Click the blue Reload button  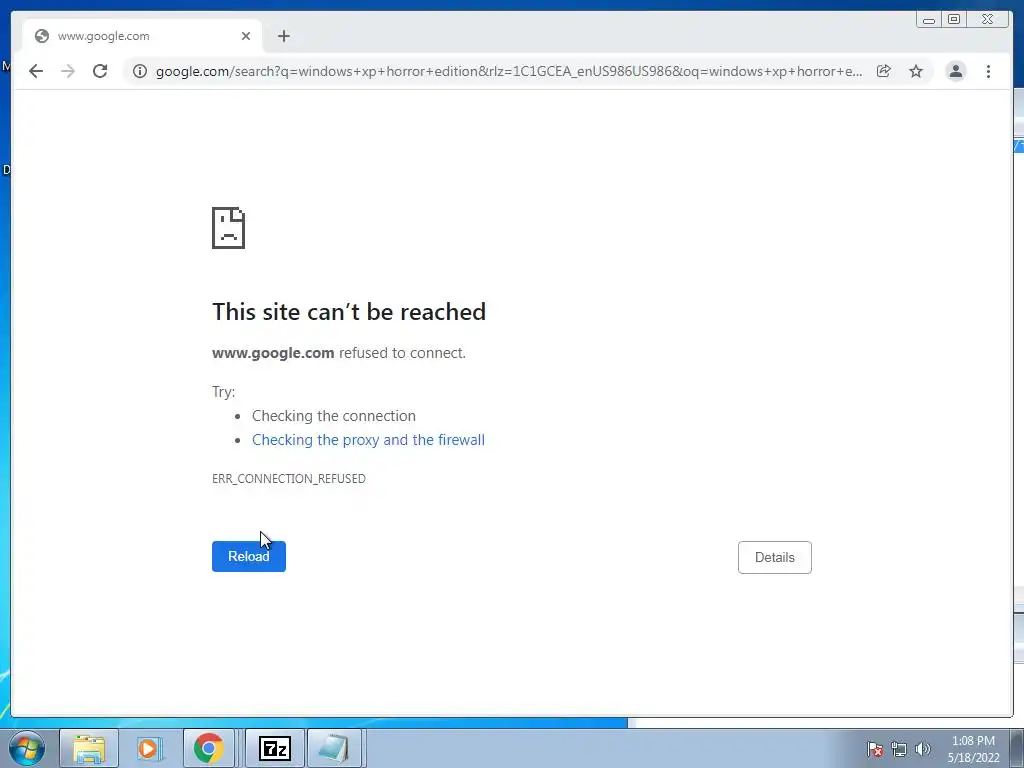pos(249,556)
